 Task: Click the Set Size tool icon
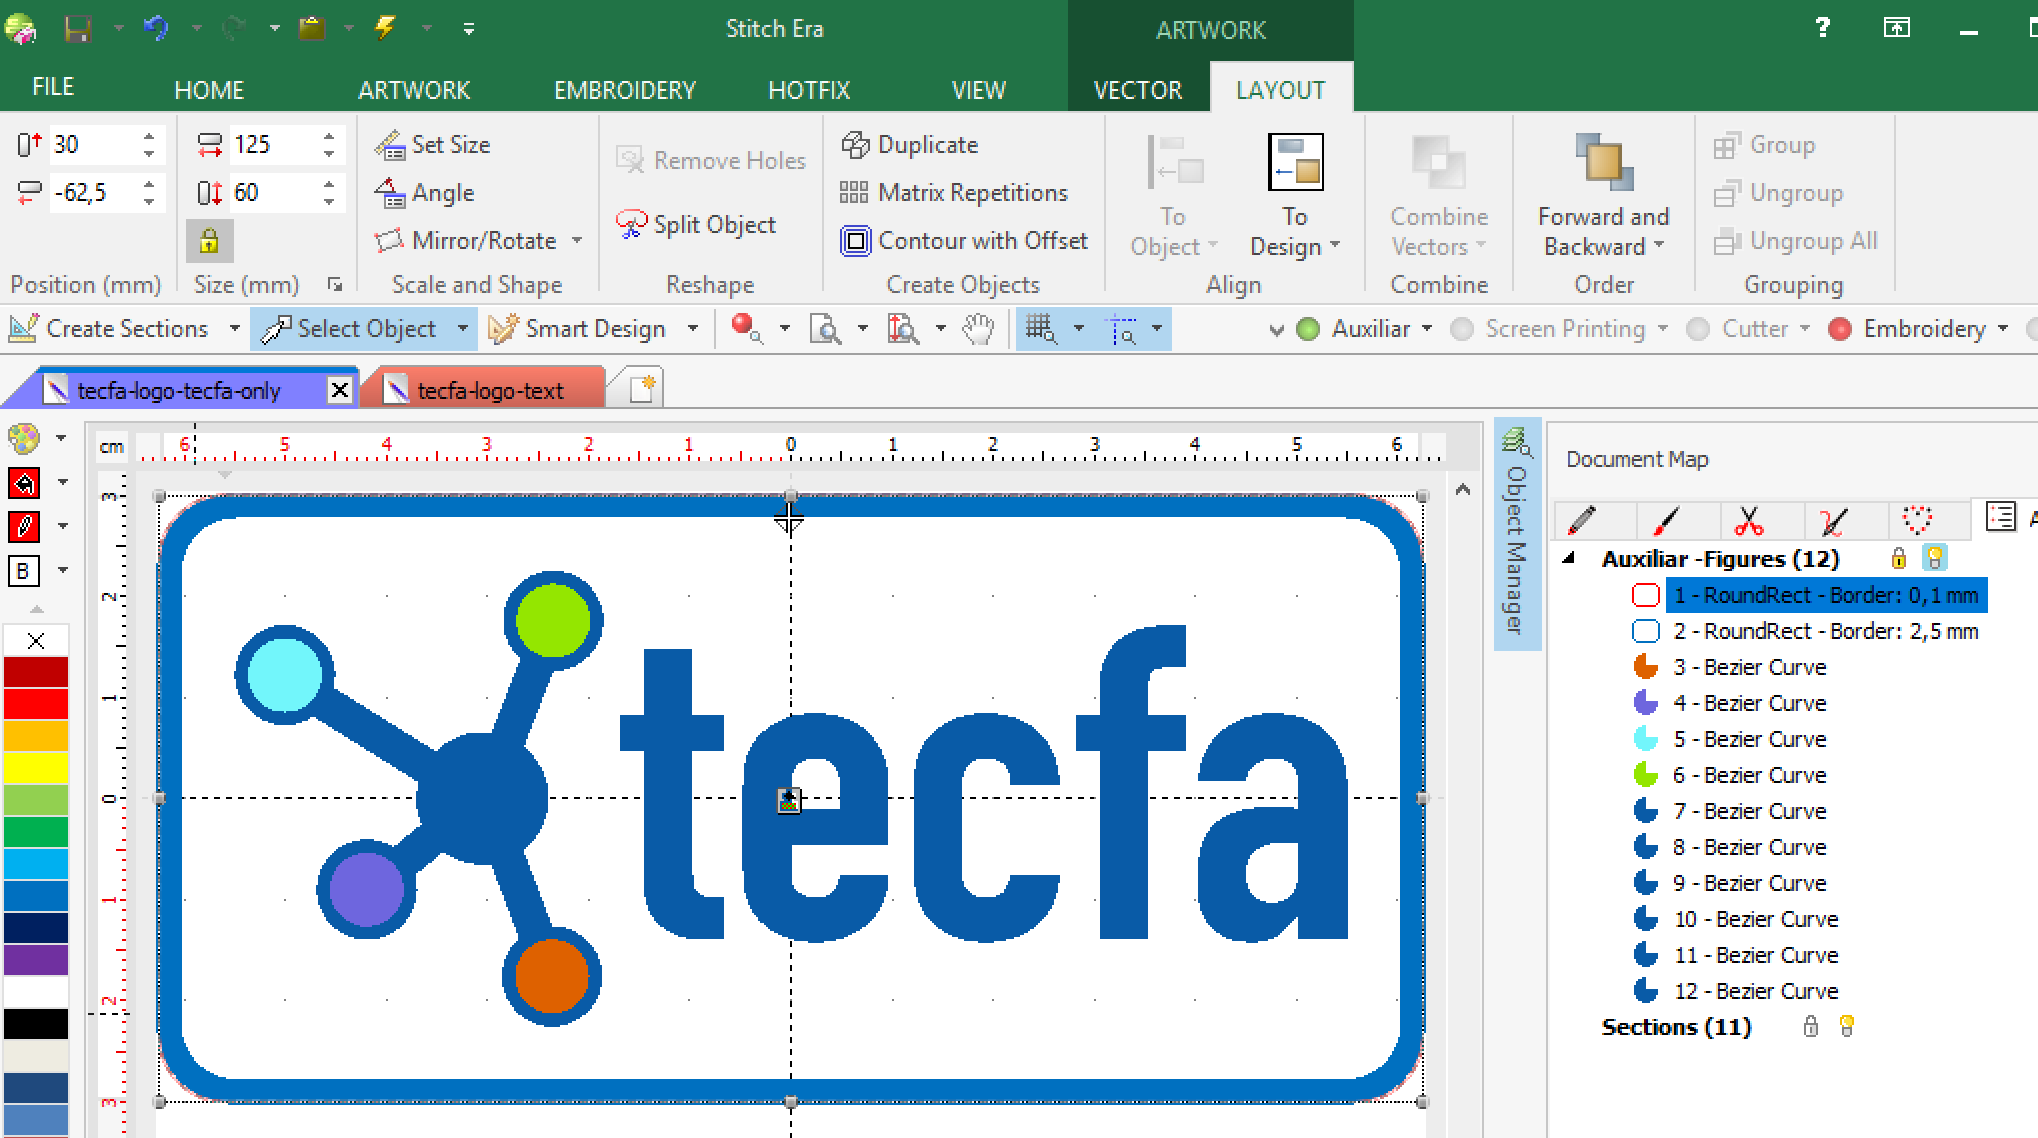pyautogui.click(x=390, y=145)
